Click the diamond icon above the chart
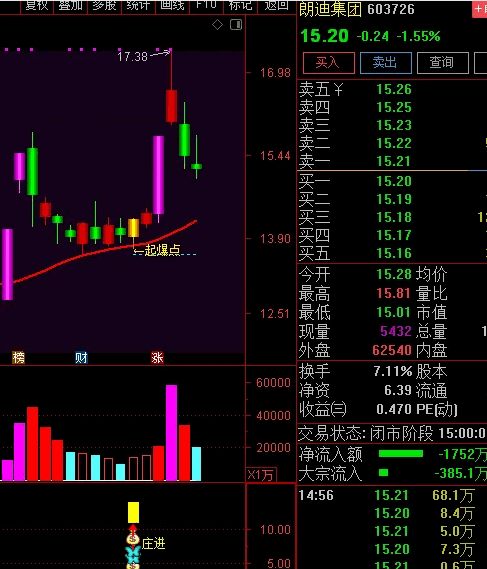487x569 pixels. 217,25
